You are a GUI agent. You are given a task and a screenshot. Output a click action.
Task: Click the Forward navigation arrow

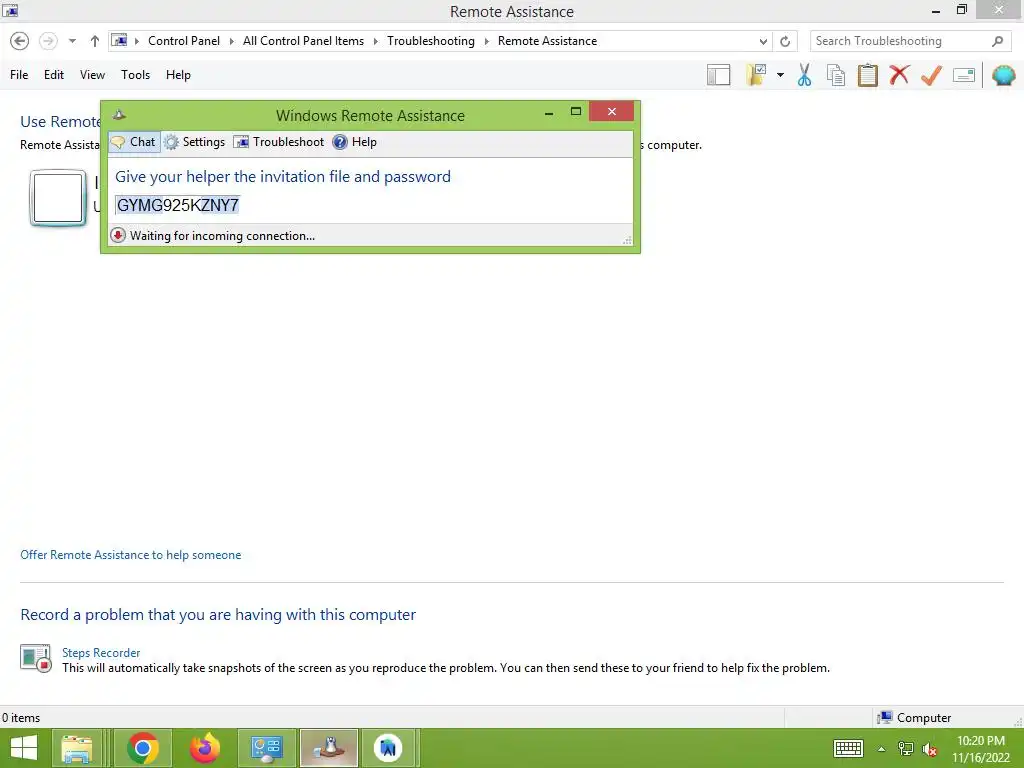(48, 41)
